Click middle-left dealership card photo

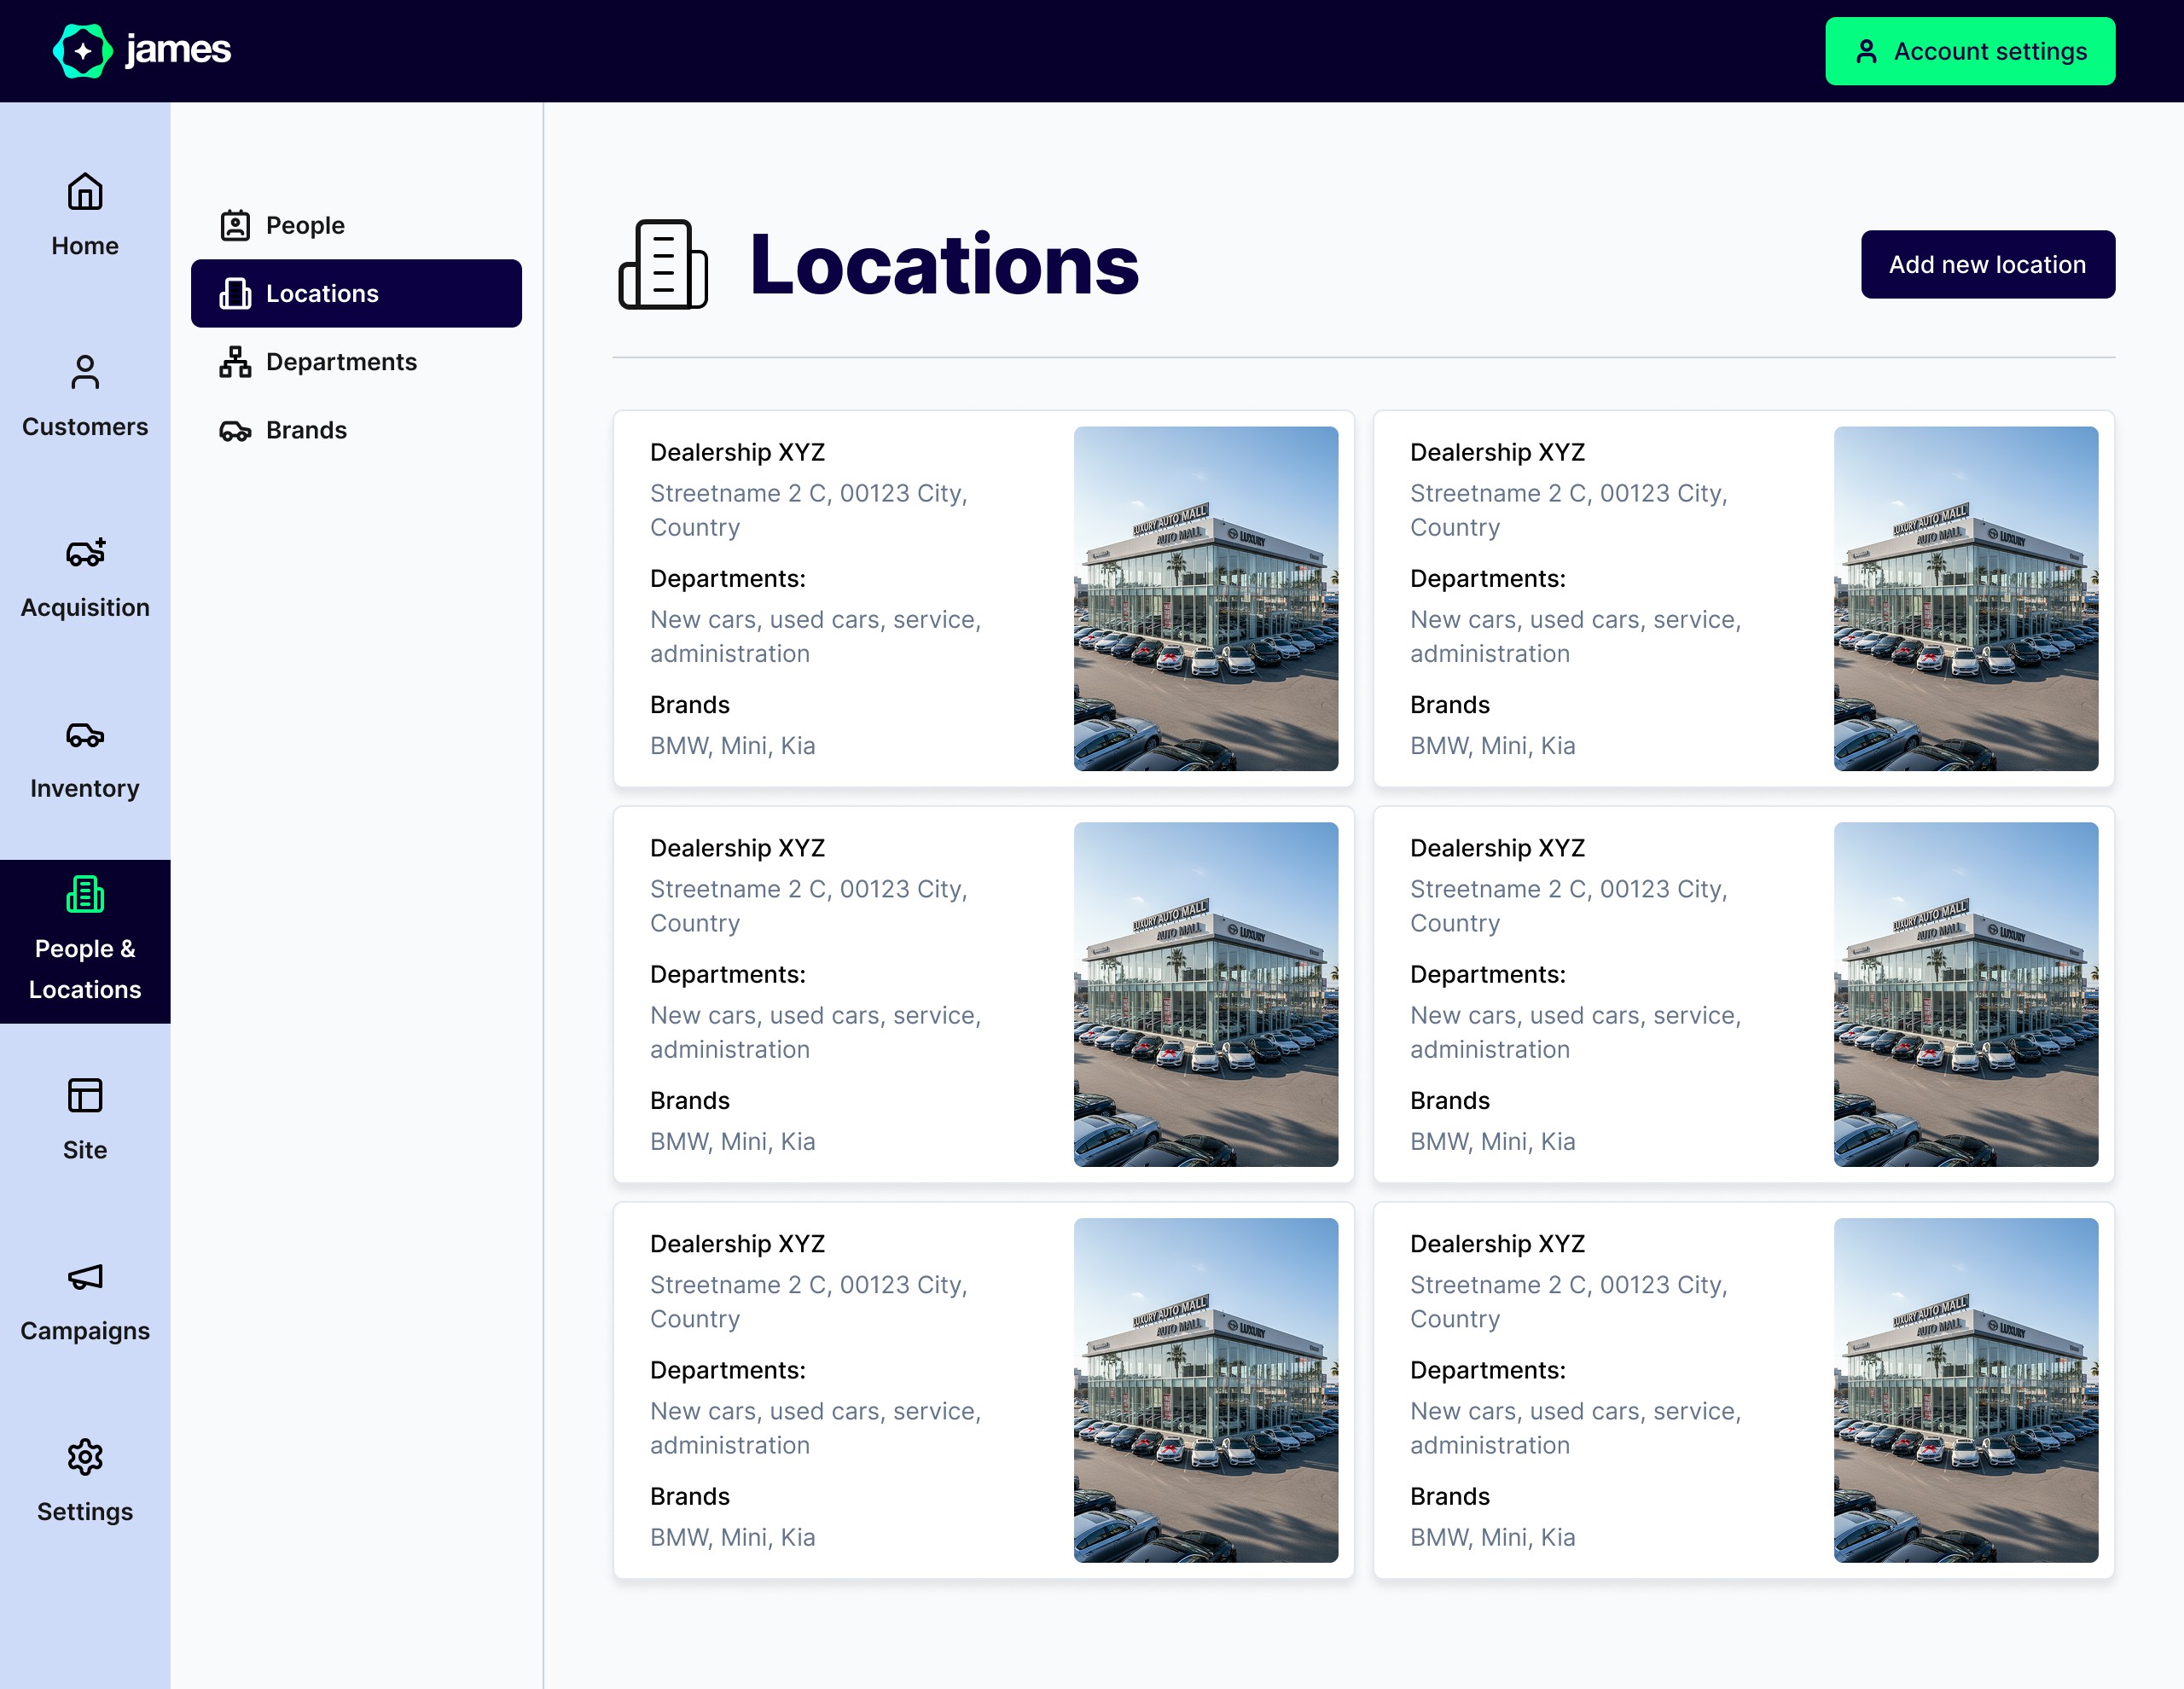1205,994
